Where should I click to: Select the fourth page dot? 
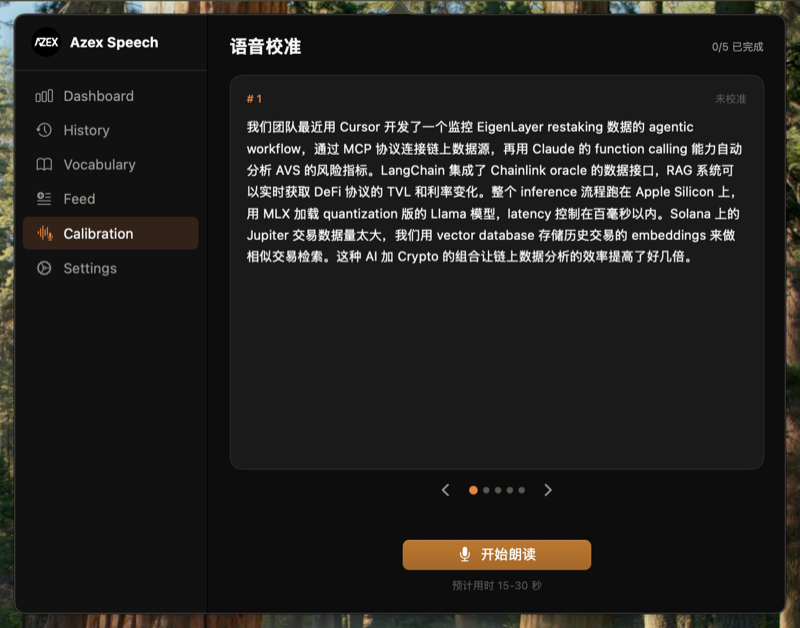pyautogui.click(x=509, y=490)
